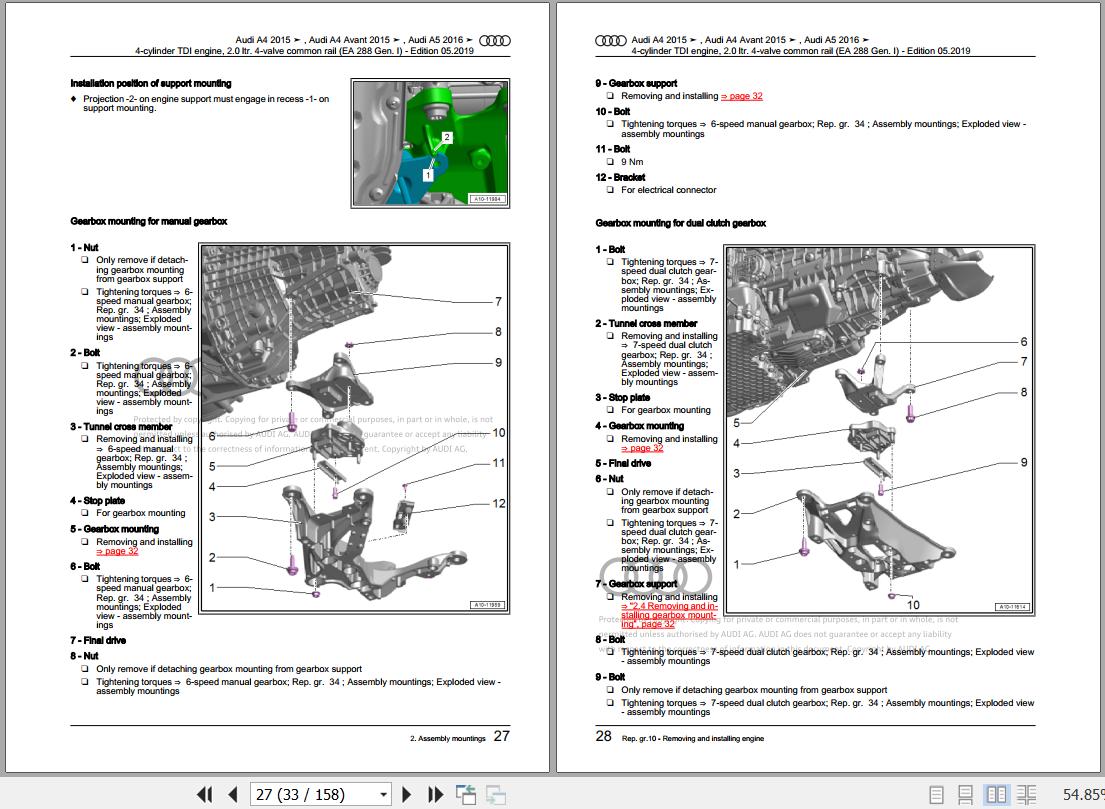This screenshot has width=1105, height=809.
Task: Go to the previous page
Action: click(233, 795)
